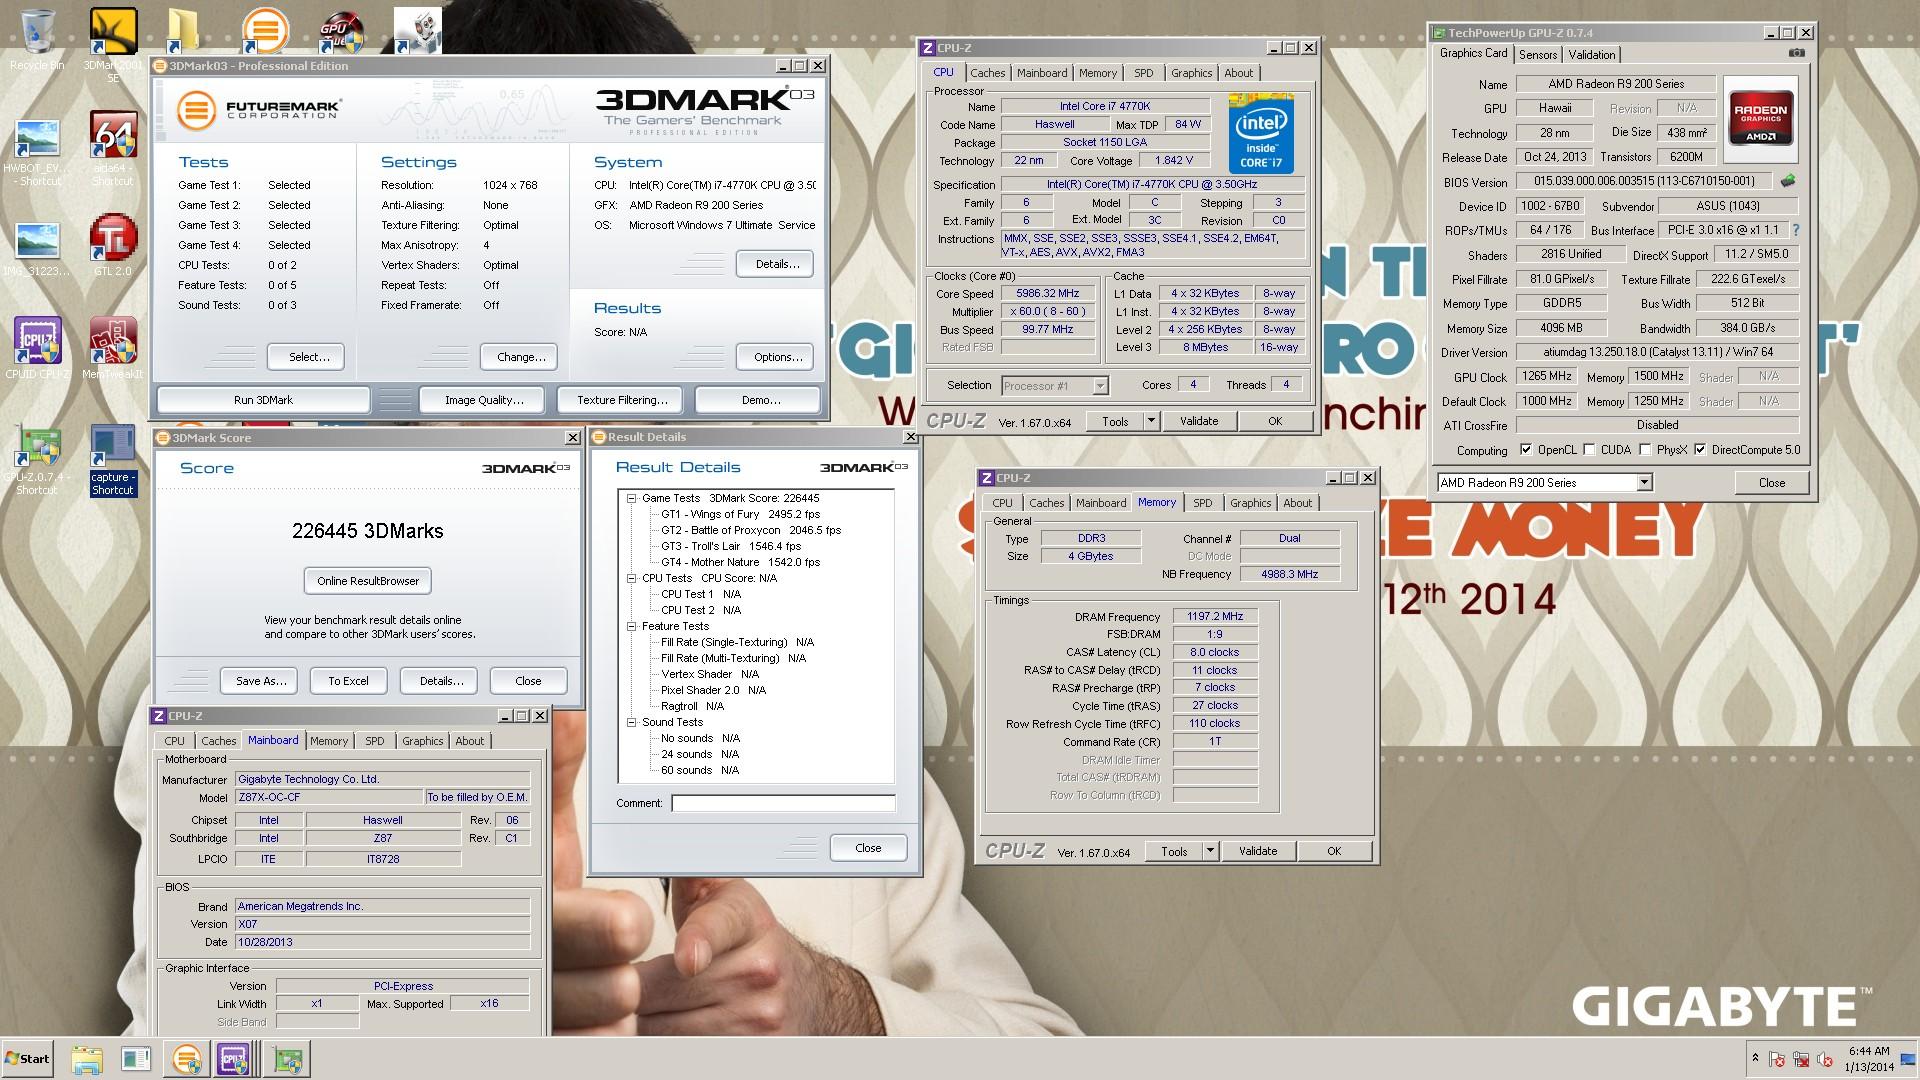Click Texture Filtering... button

[622, 400]
